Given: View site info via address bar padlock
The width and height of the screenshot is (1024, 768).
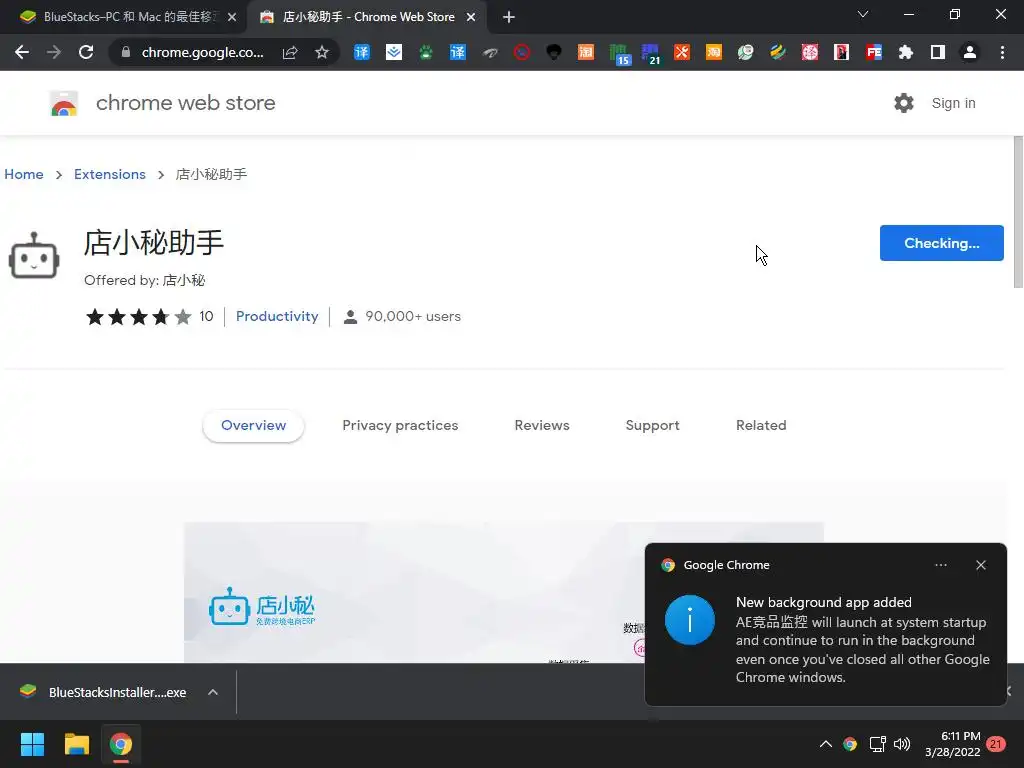Looking at the screenshot, I should coord(125,52).
